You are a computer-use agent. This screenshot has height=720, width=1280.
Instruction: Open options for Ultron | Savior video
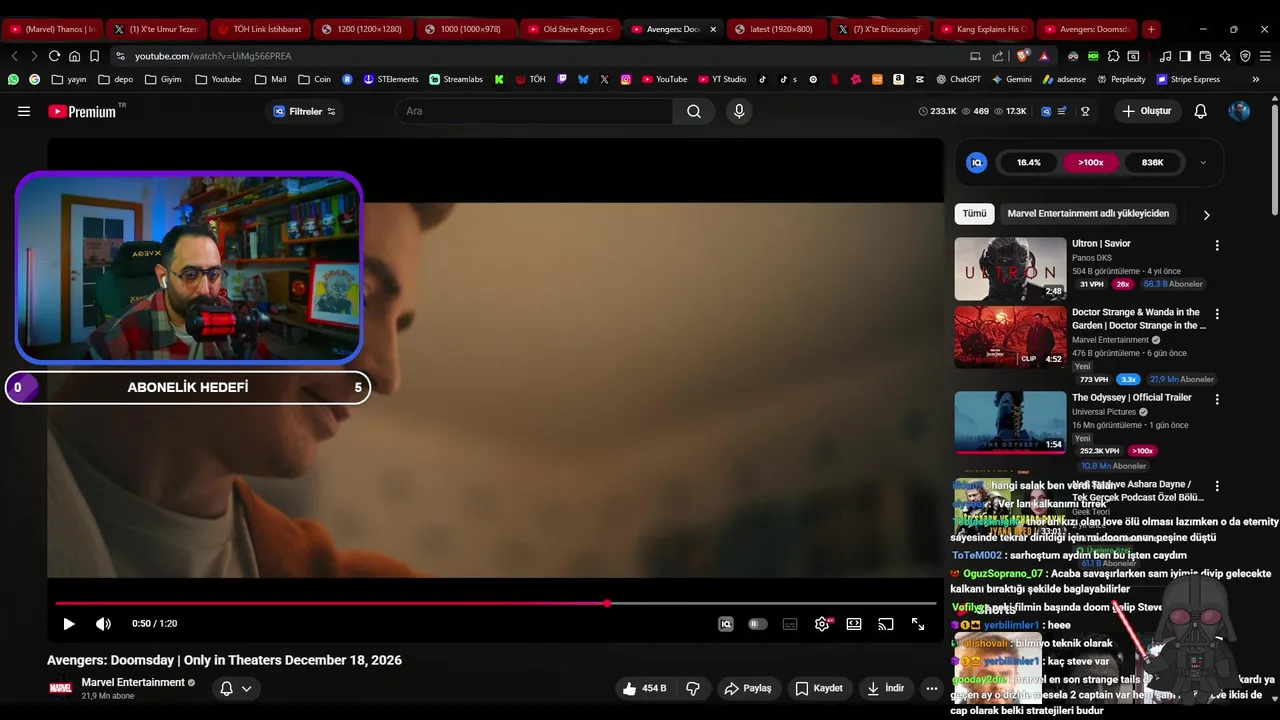point(1217,245)
